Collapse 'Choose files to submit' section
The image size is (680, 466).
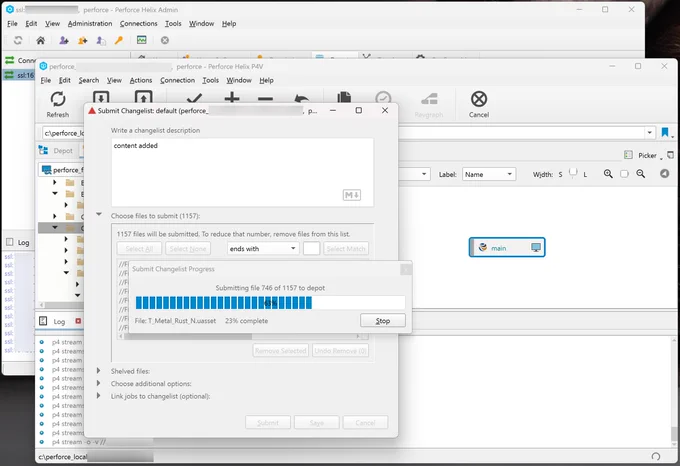[99, 215]
